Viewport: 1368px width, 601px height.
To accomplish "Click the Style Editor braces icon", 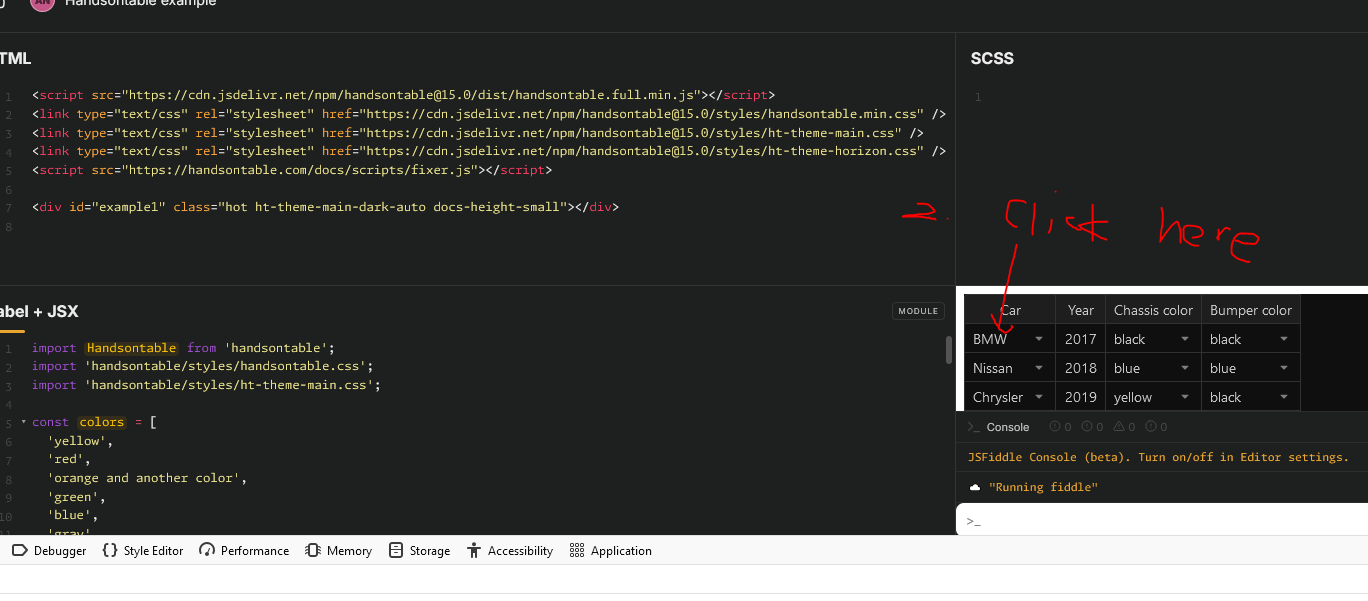I will click(110, 551).
